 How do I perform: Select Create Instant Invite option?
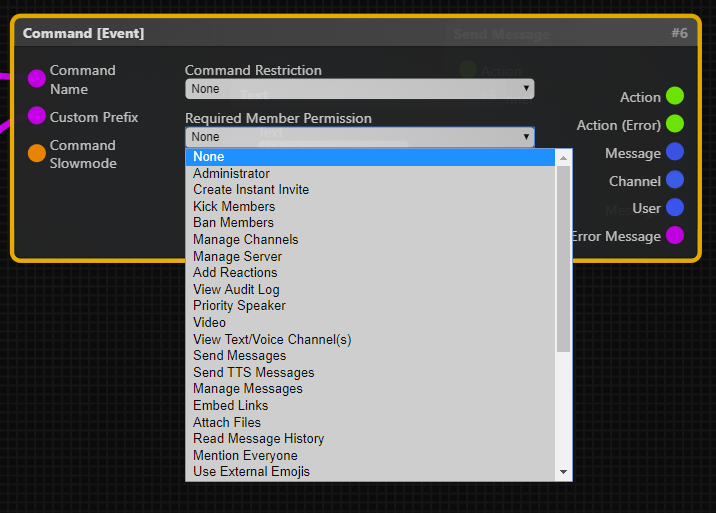click(x=370, y=190)
